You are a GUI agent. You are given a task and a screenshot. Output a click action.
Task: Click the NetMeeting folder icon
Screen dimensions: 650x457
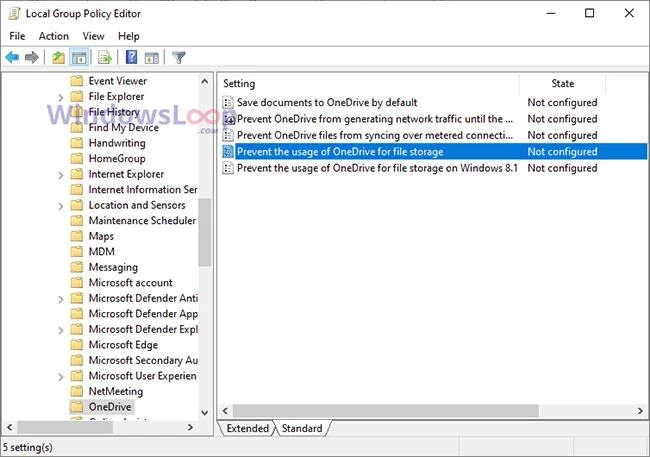pos(77,391)
